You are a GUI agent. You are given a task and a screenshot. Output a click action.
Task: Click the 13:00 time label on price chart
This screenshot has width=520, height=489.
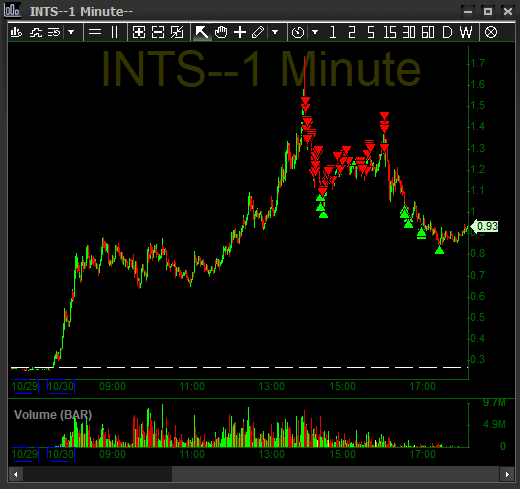(272, 386)
